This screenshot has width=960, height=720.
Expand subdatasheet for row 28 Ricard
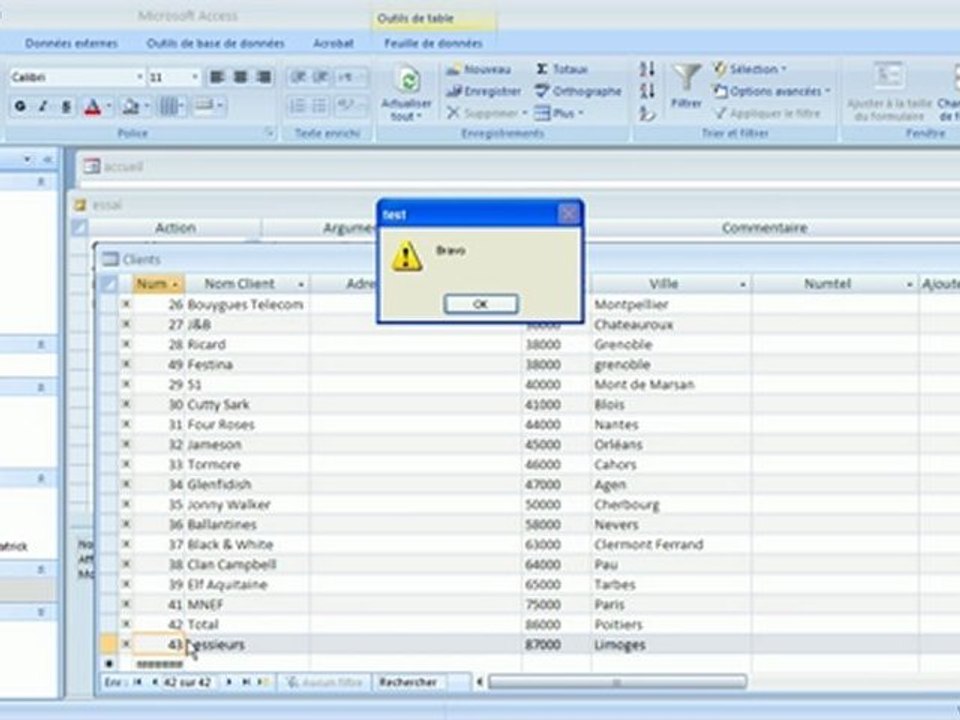[x=126, y=344]
